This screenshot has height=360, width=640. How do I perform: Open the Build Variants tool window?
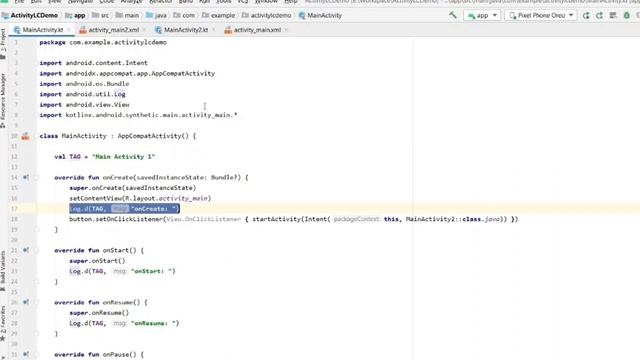point(3,271)
